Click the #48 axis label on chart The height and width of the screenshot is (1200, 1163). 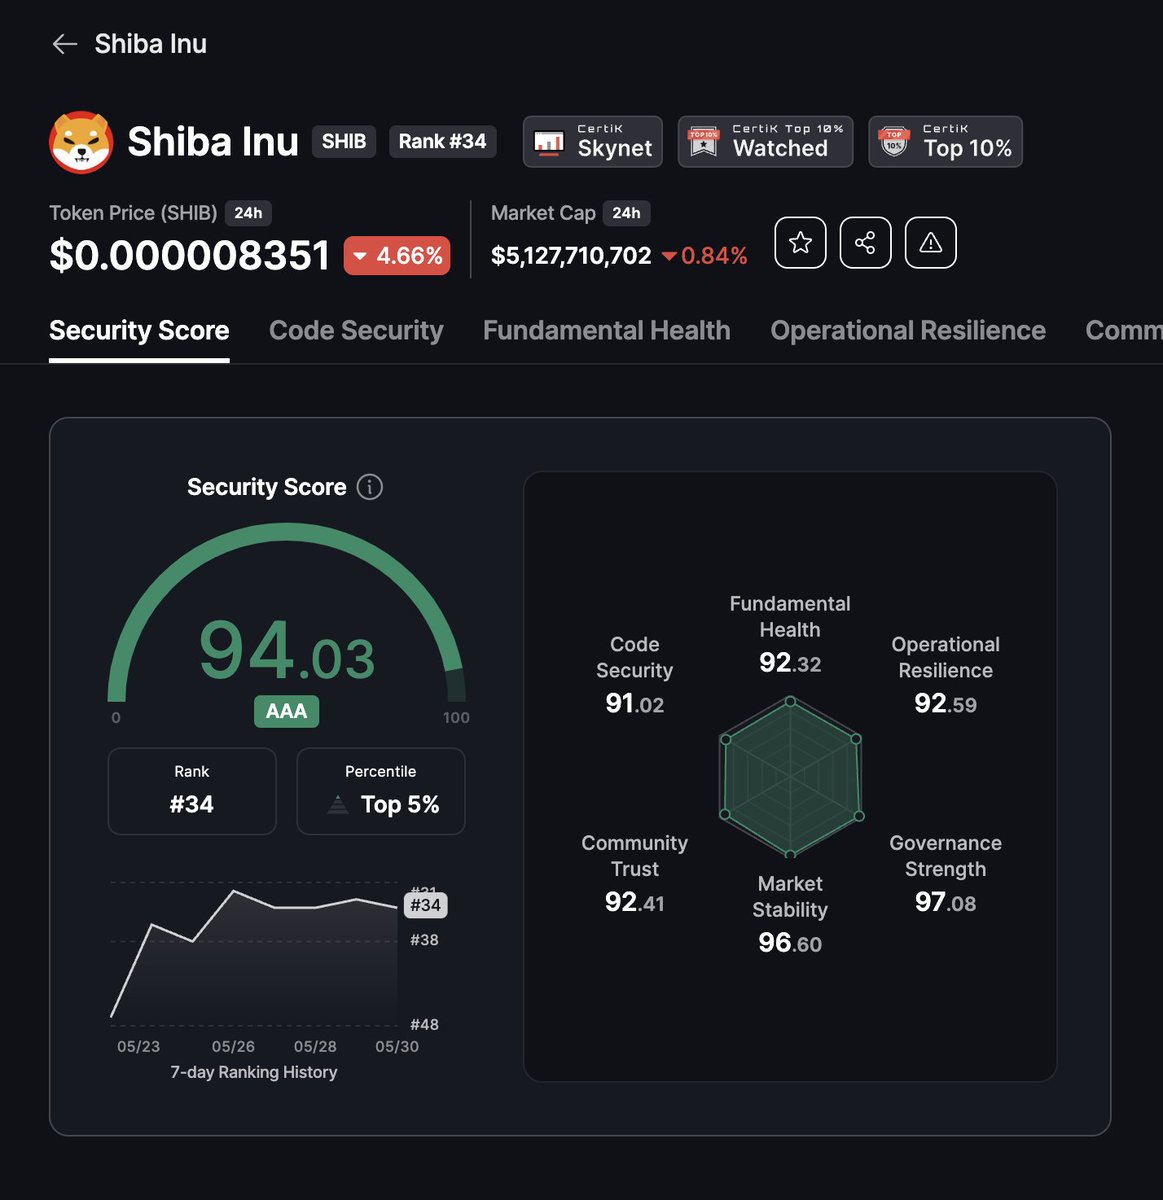424,1024
